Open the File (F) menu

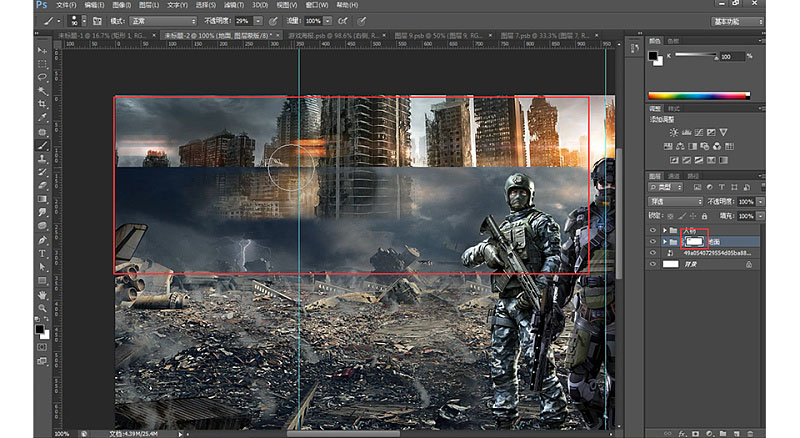point(66,5)
